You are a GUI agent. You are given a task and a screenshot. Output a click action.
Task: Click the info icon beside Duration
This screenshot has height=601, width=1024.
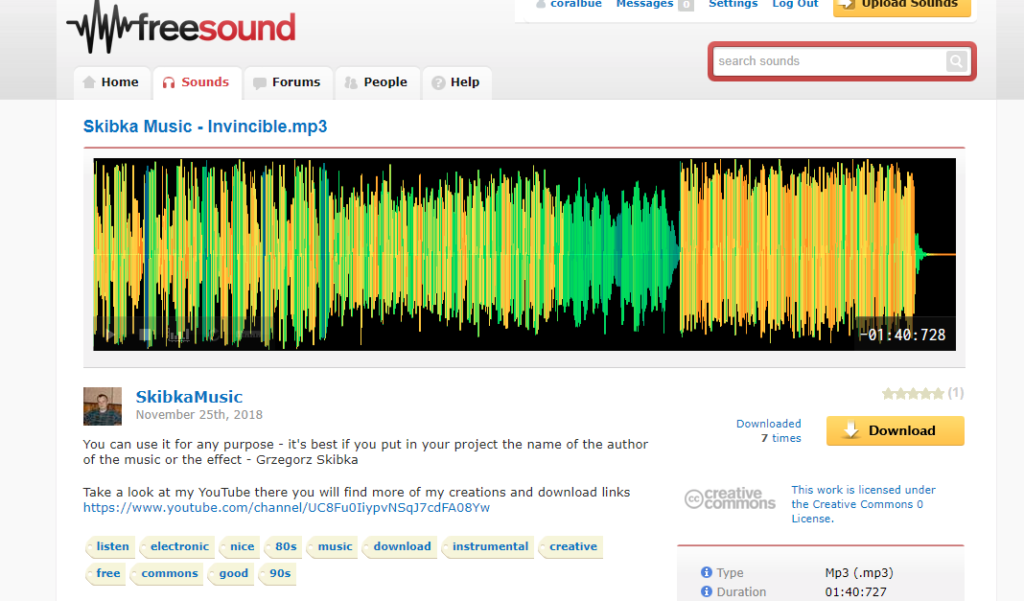pyautogui.click(x=706, y=591)
